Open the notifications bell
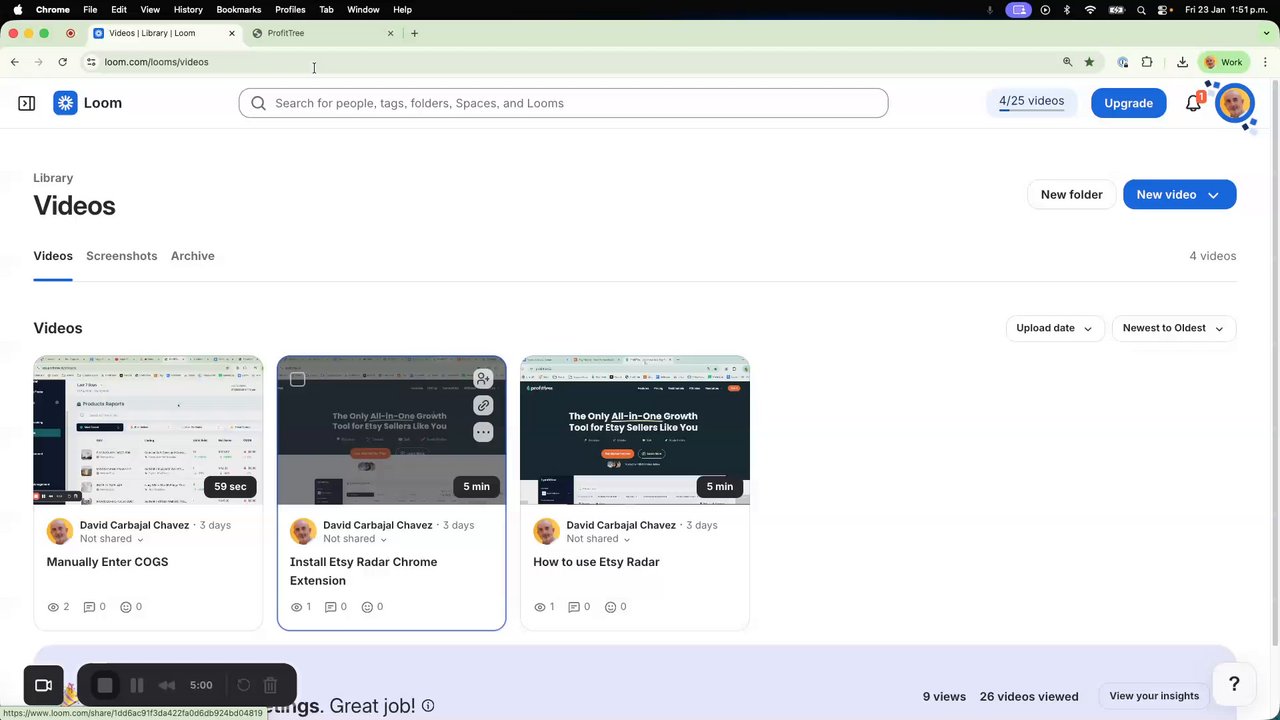This screenshot has height=720, width=1280. pos(1193,103)
